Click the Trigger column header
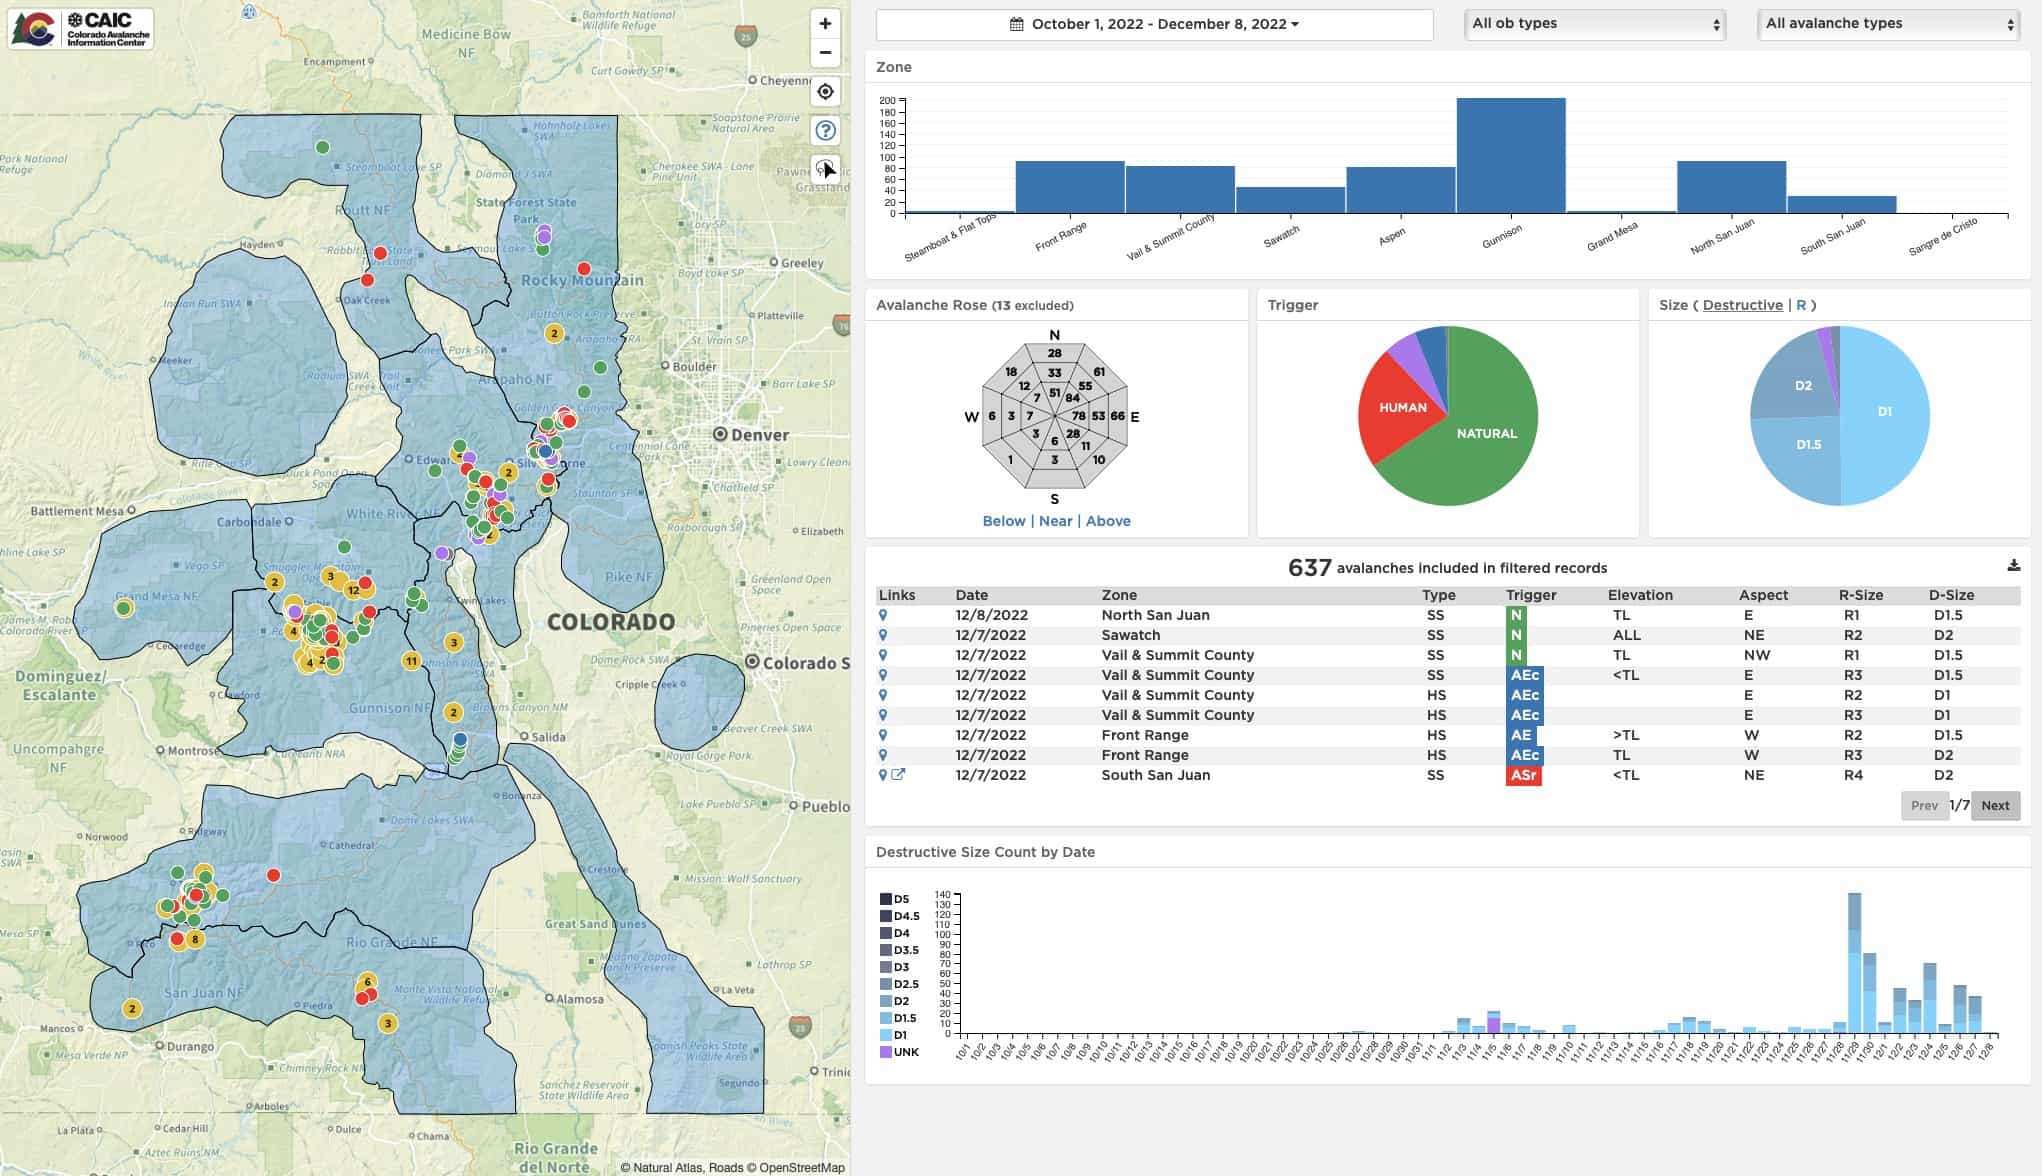The image size is (2042, 1176). point(1531,595)
